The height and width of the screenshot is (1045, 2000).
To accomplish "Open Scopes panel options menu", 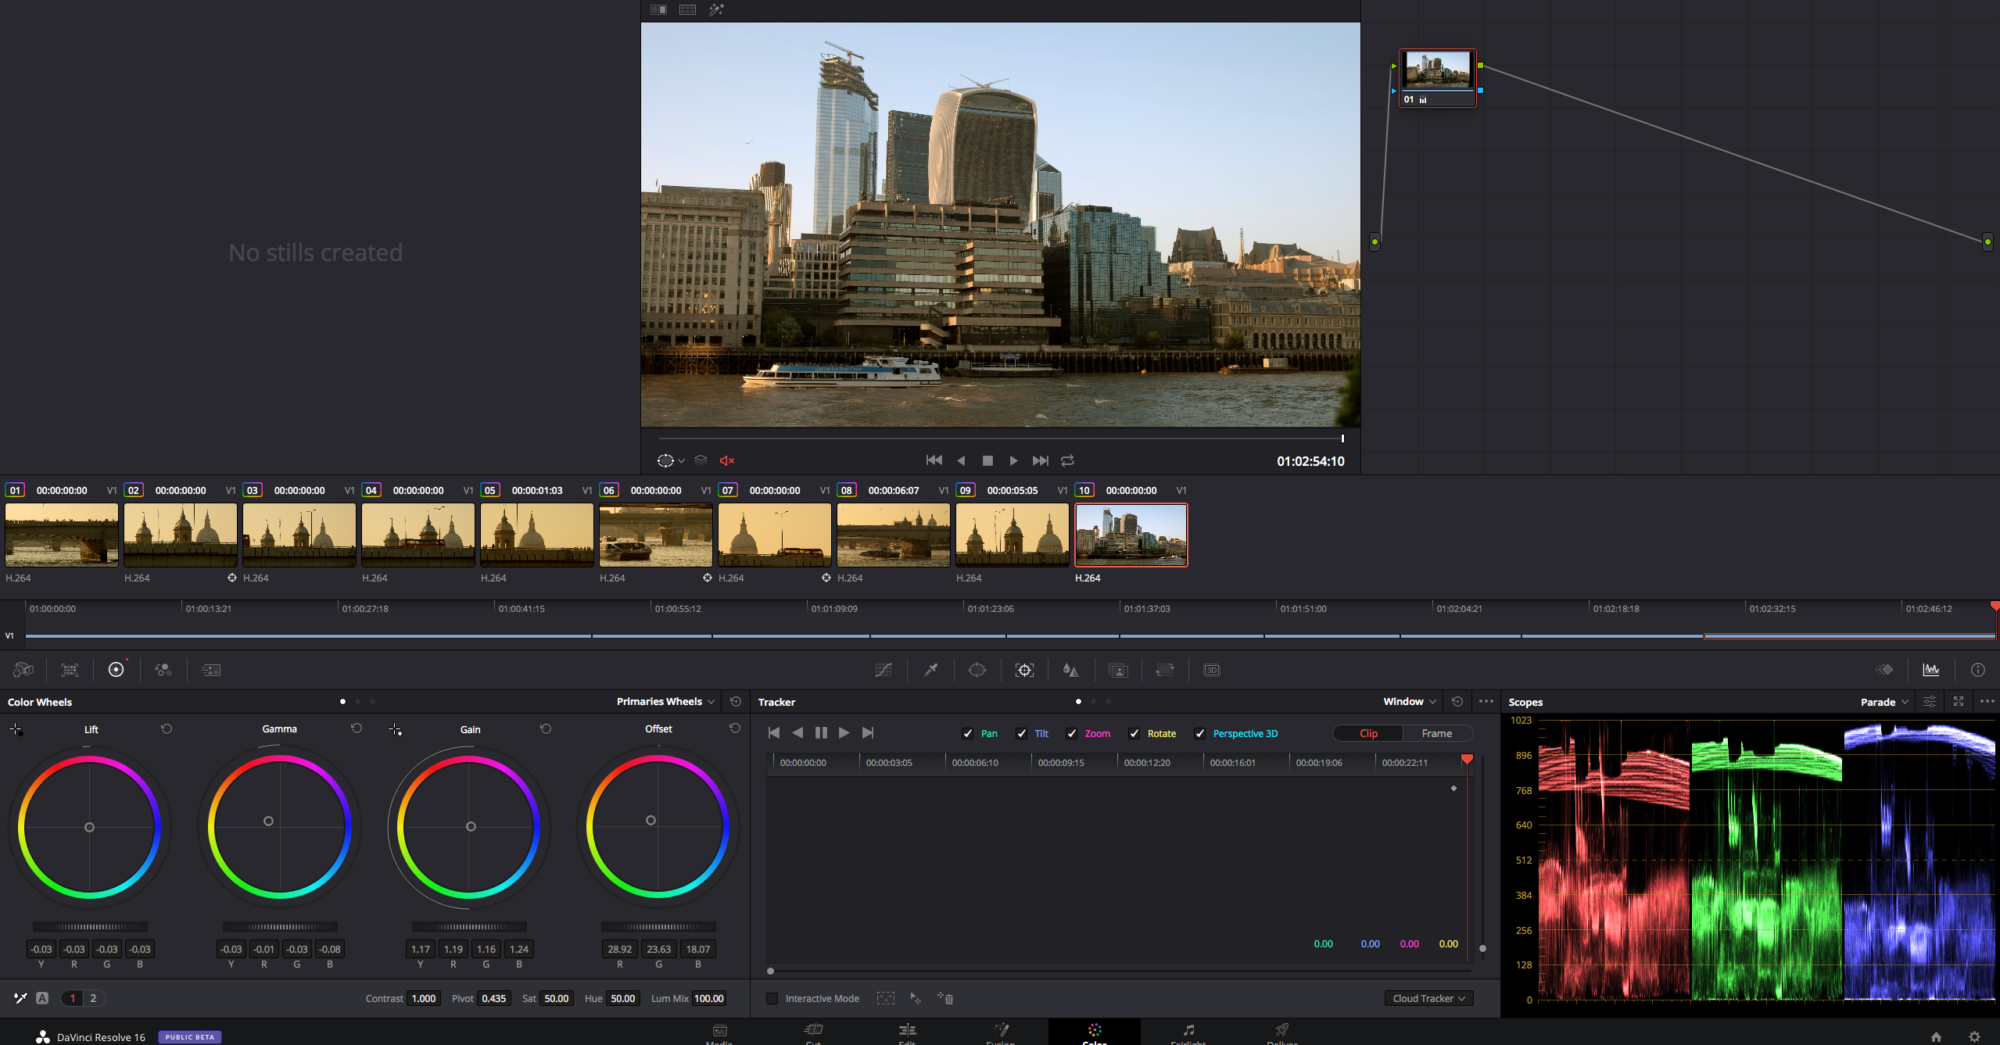I will click(1986, 702).
